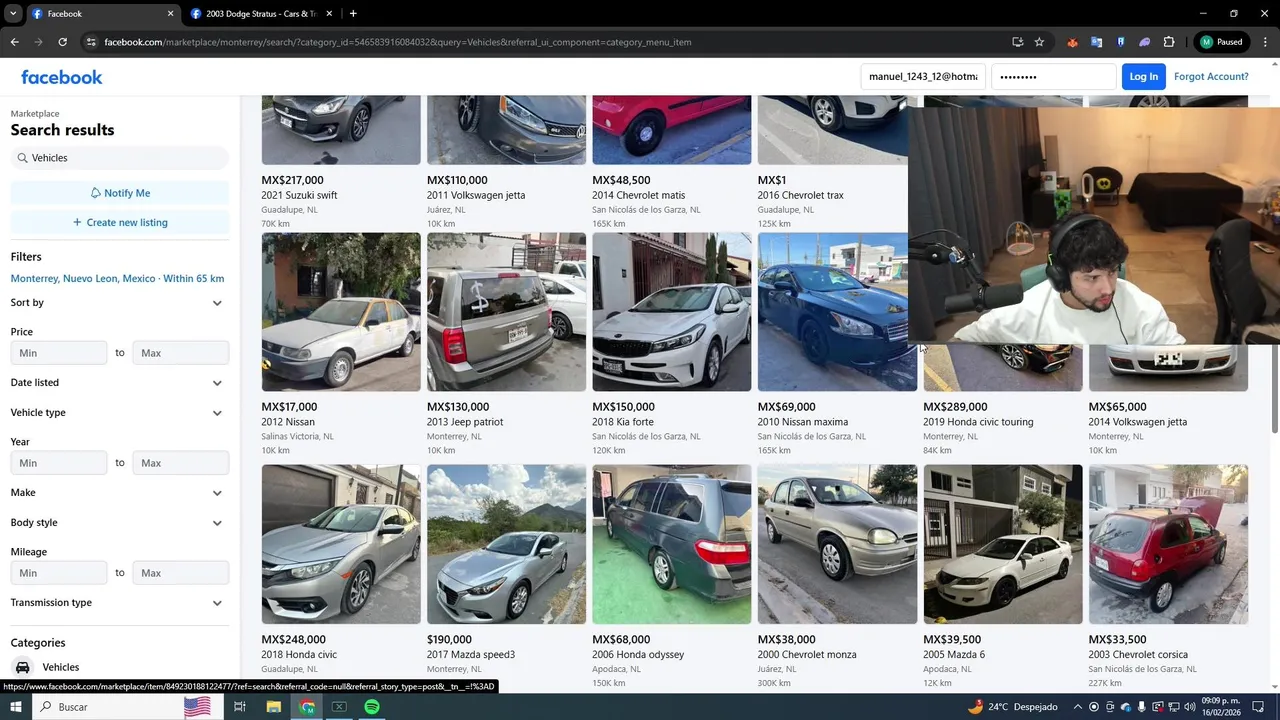Open the volume speaker tray icon

[x=1190, y=707]
